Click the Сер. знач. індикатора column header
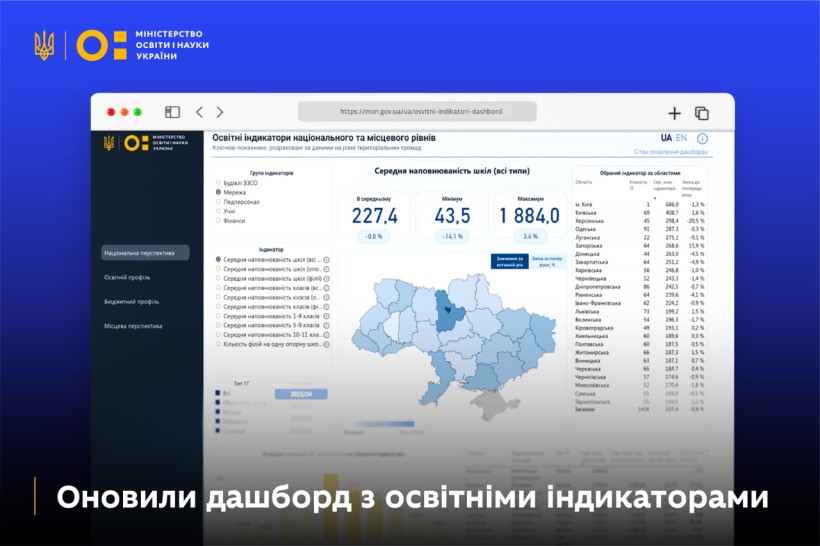This screenshot has height=546, width=820. coord(665,185)
